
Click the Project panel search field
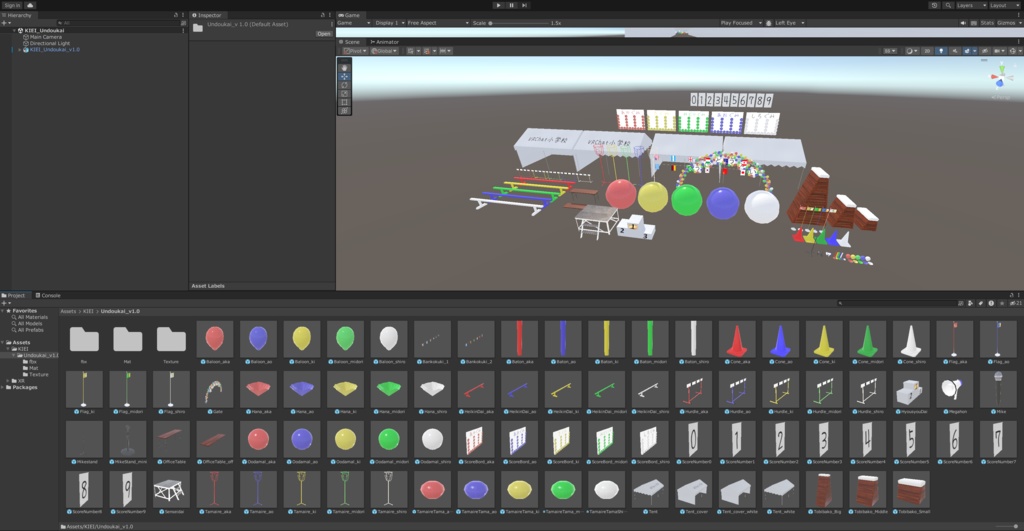(896, 303)
